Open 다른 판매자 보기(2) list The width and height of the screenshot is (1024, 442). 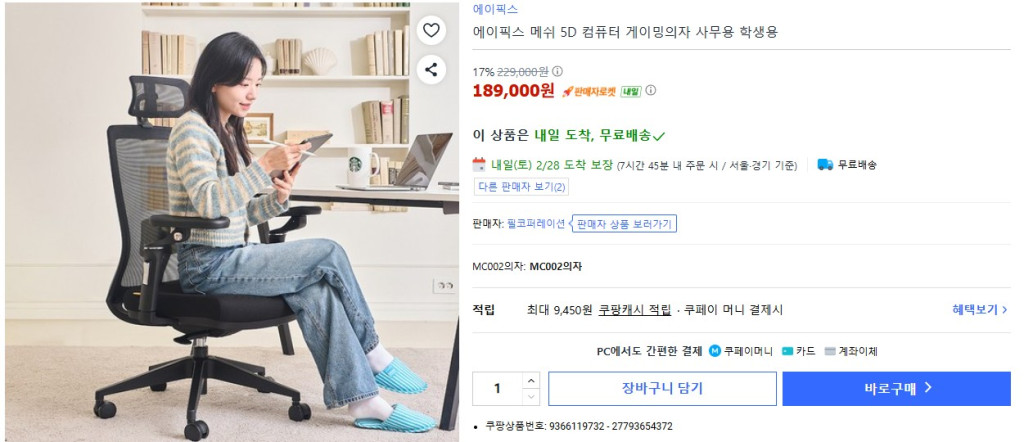521,187
